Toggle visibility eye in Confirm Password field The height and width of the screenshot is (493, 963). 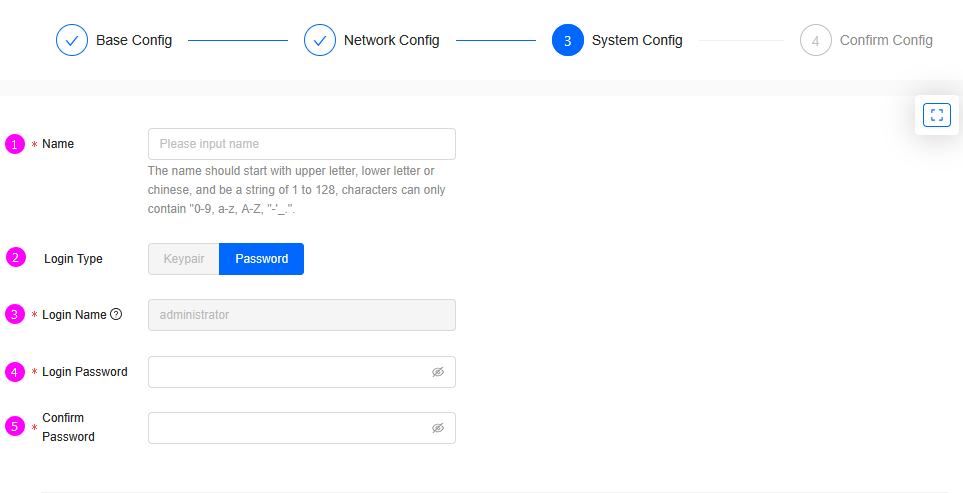(x=438, y=428)
